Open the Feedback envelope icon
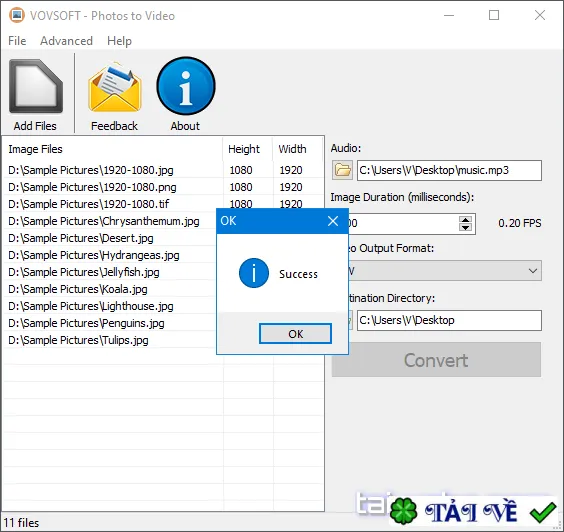Screen dimensions: 564x532 (x=115, y=87)
